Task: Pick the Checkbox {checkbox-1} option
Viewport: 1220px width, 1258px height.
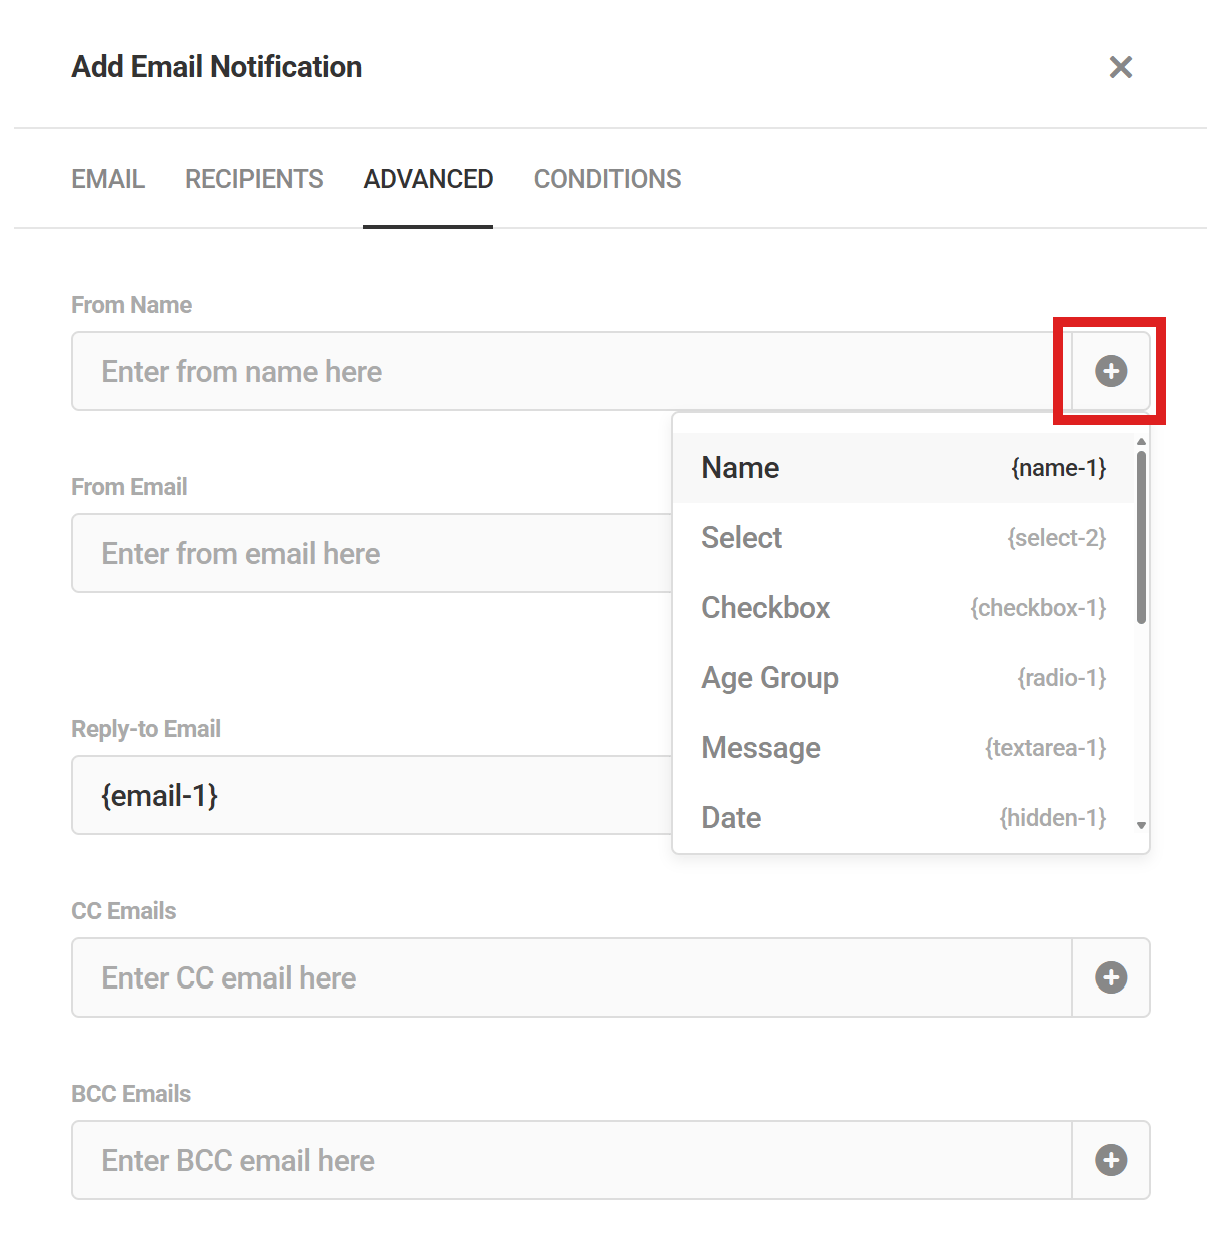Action: (x=904, y=608)
